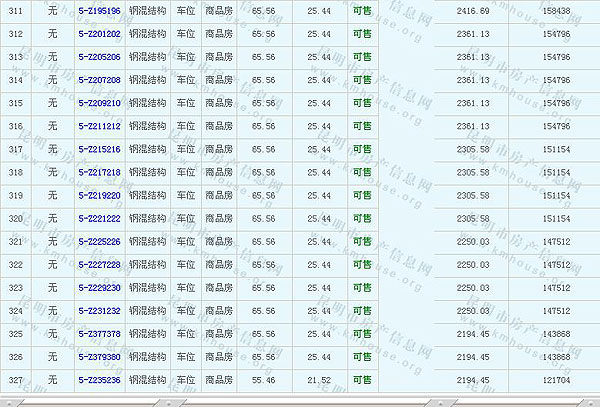Open unit 5-Z231232 details

99,310
